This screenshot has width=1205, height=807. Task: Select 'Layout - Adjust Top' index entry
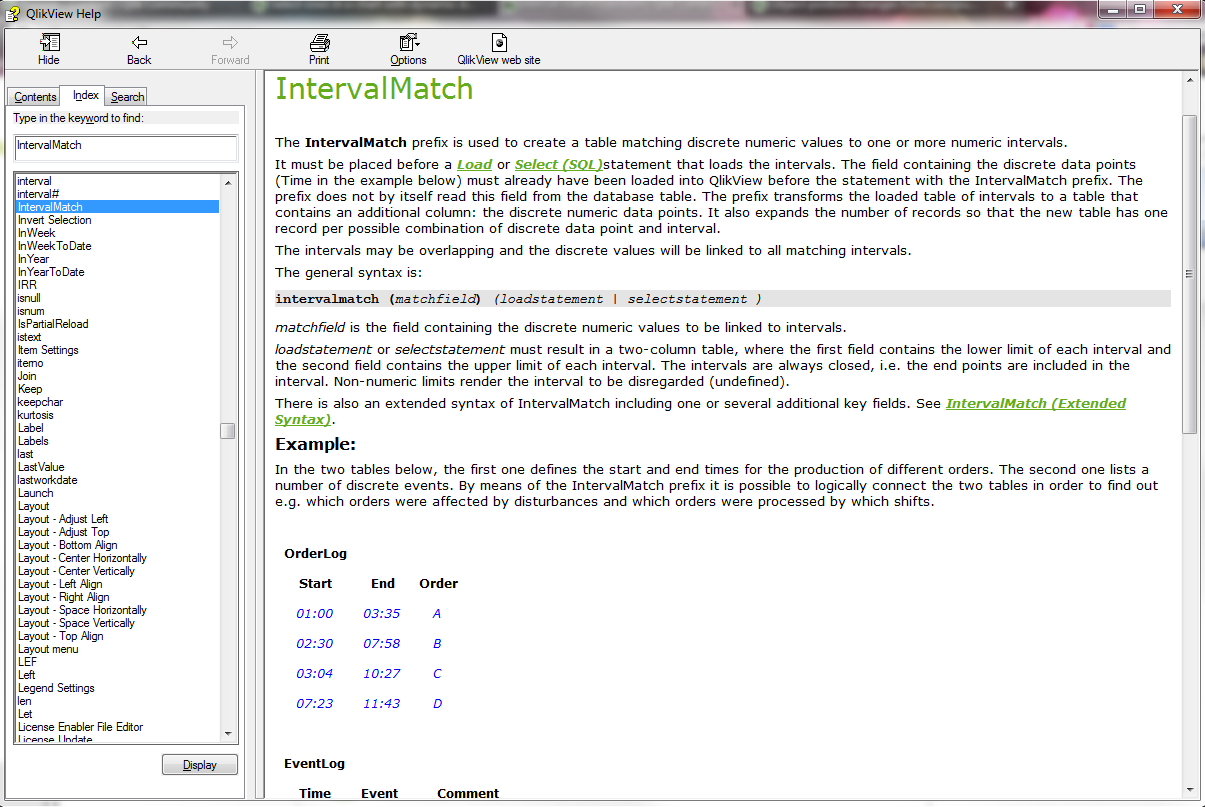pos(64,532)
